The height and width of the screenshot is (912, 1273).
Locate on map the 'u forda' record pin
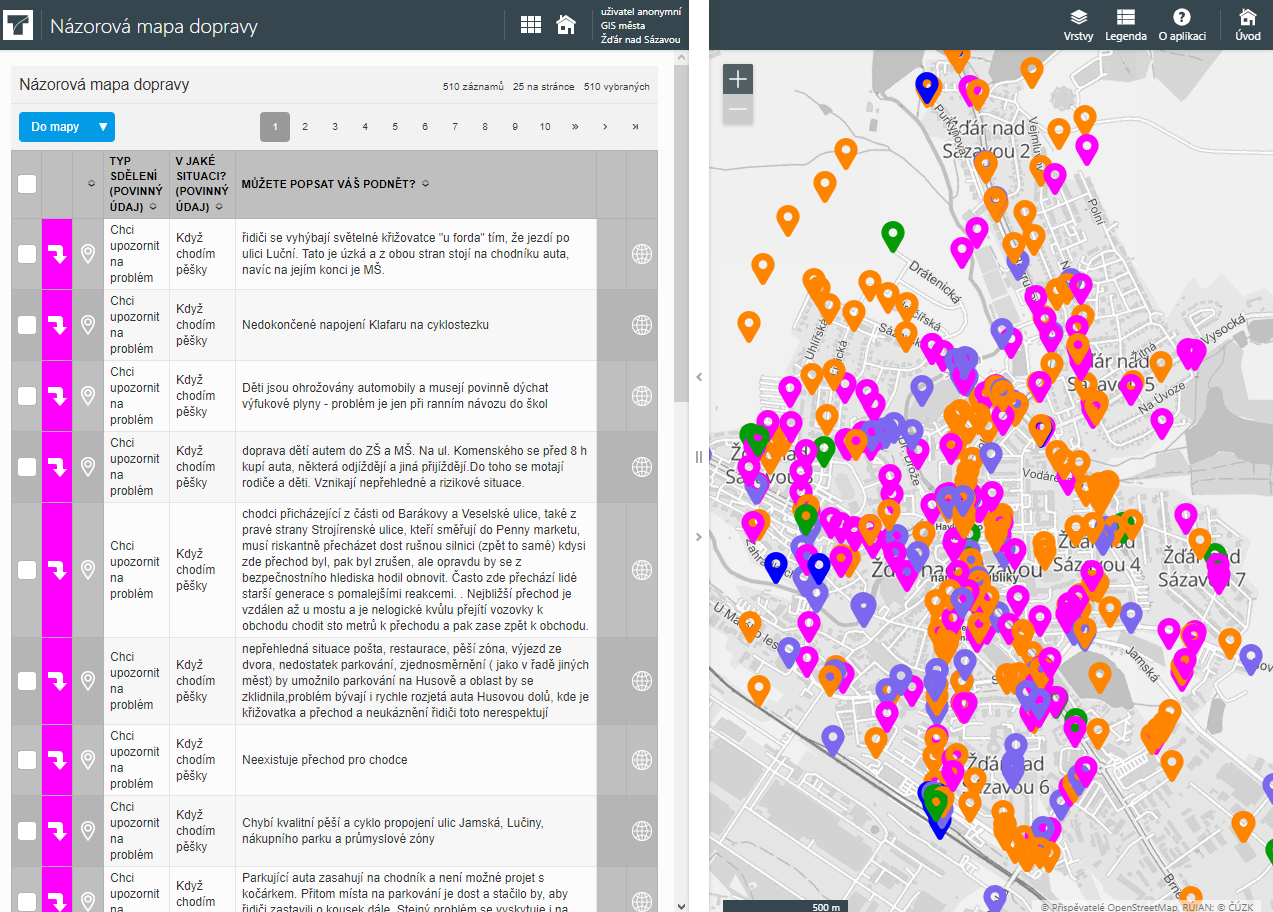pos(88,254)
